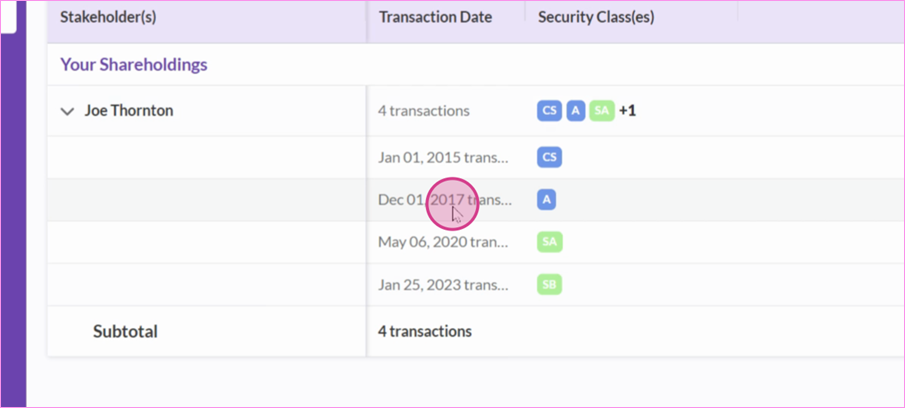
Task: Click the A badge in Joe Thornton summary row
Action: 575,111
